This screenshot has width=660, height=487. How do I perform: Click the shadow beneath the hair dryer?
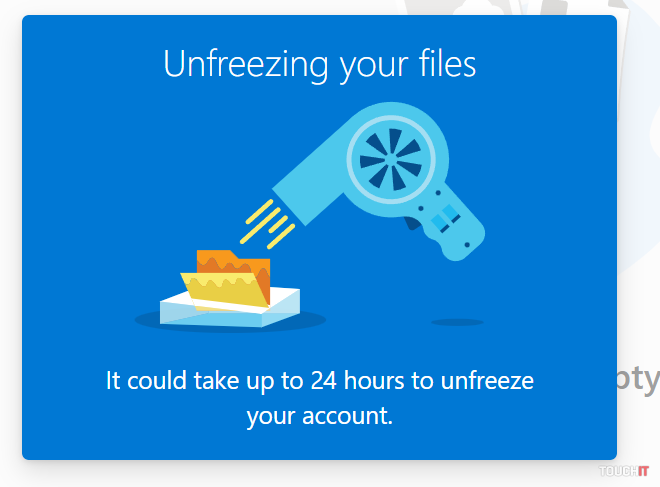tap(457, 322)
